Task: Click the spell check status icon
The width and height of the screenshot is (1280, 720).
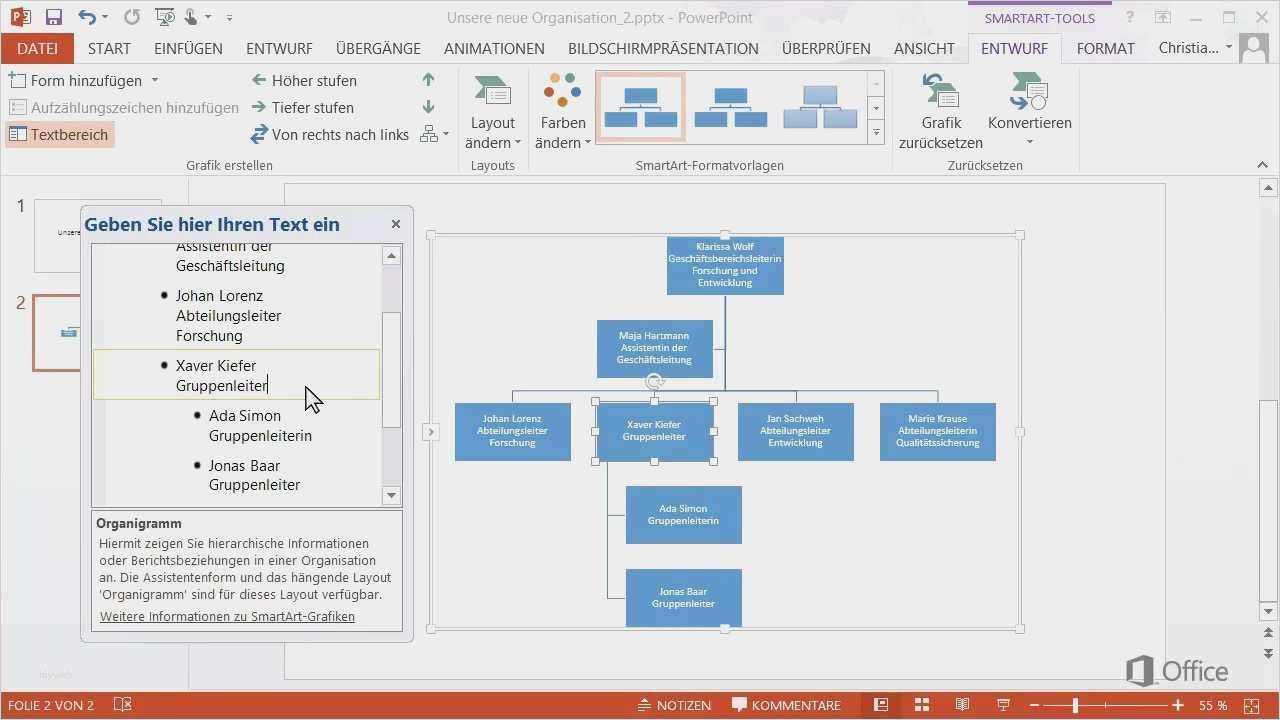Action: click(x=123, y=705)
